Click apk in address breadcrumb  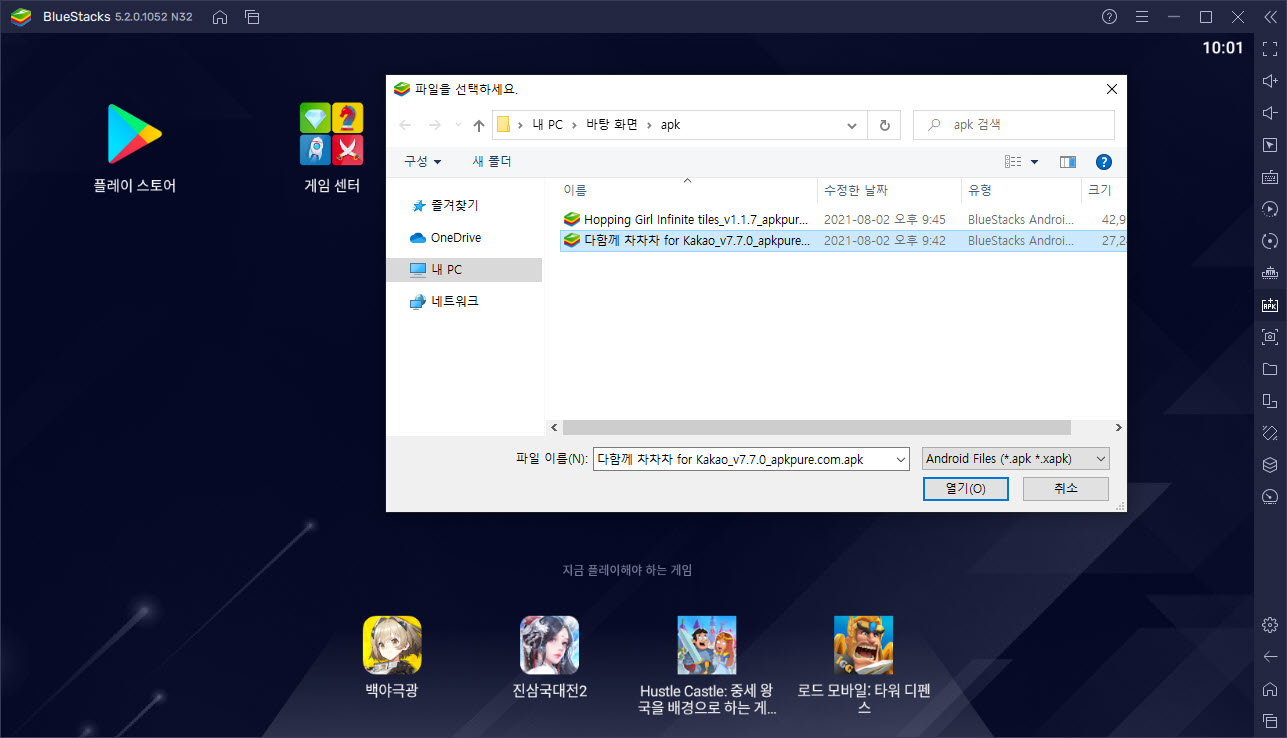670,125
